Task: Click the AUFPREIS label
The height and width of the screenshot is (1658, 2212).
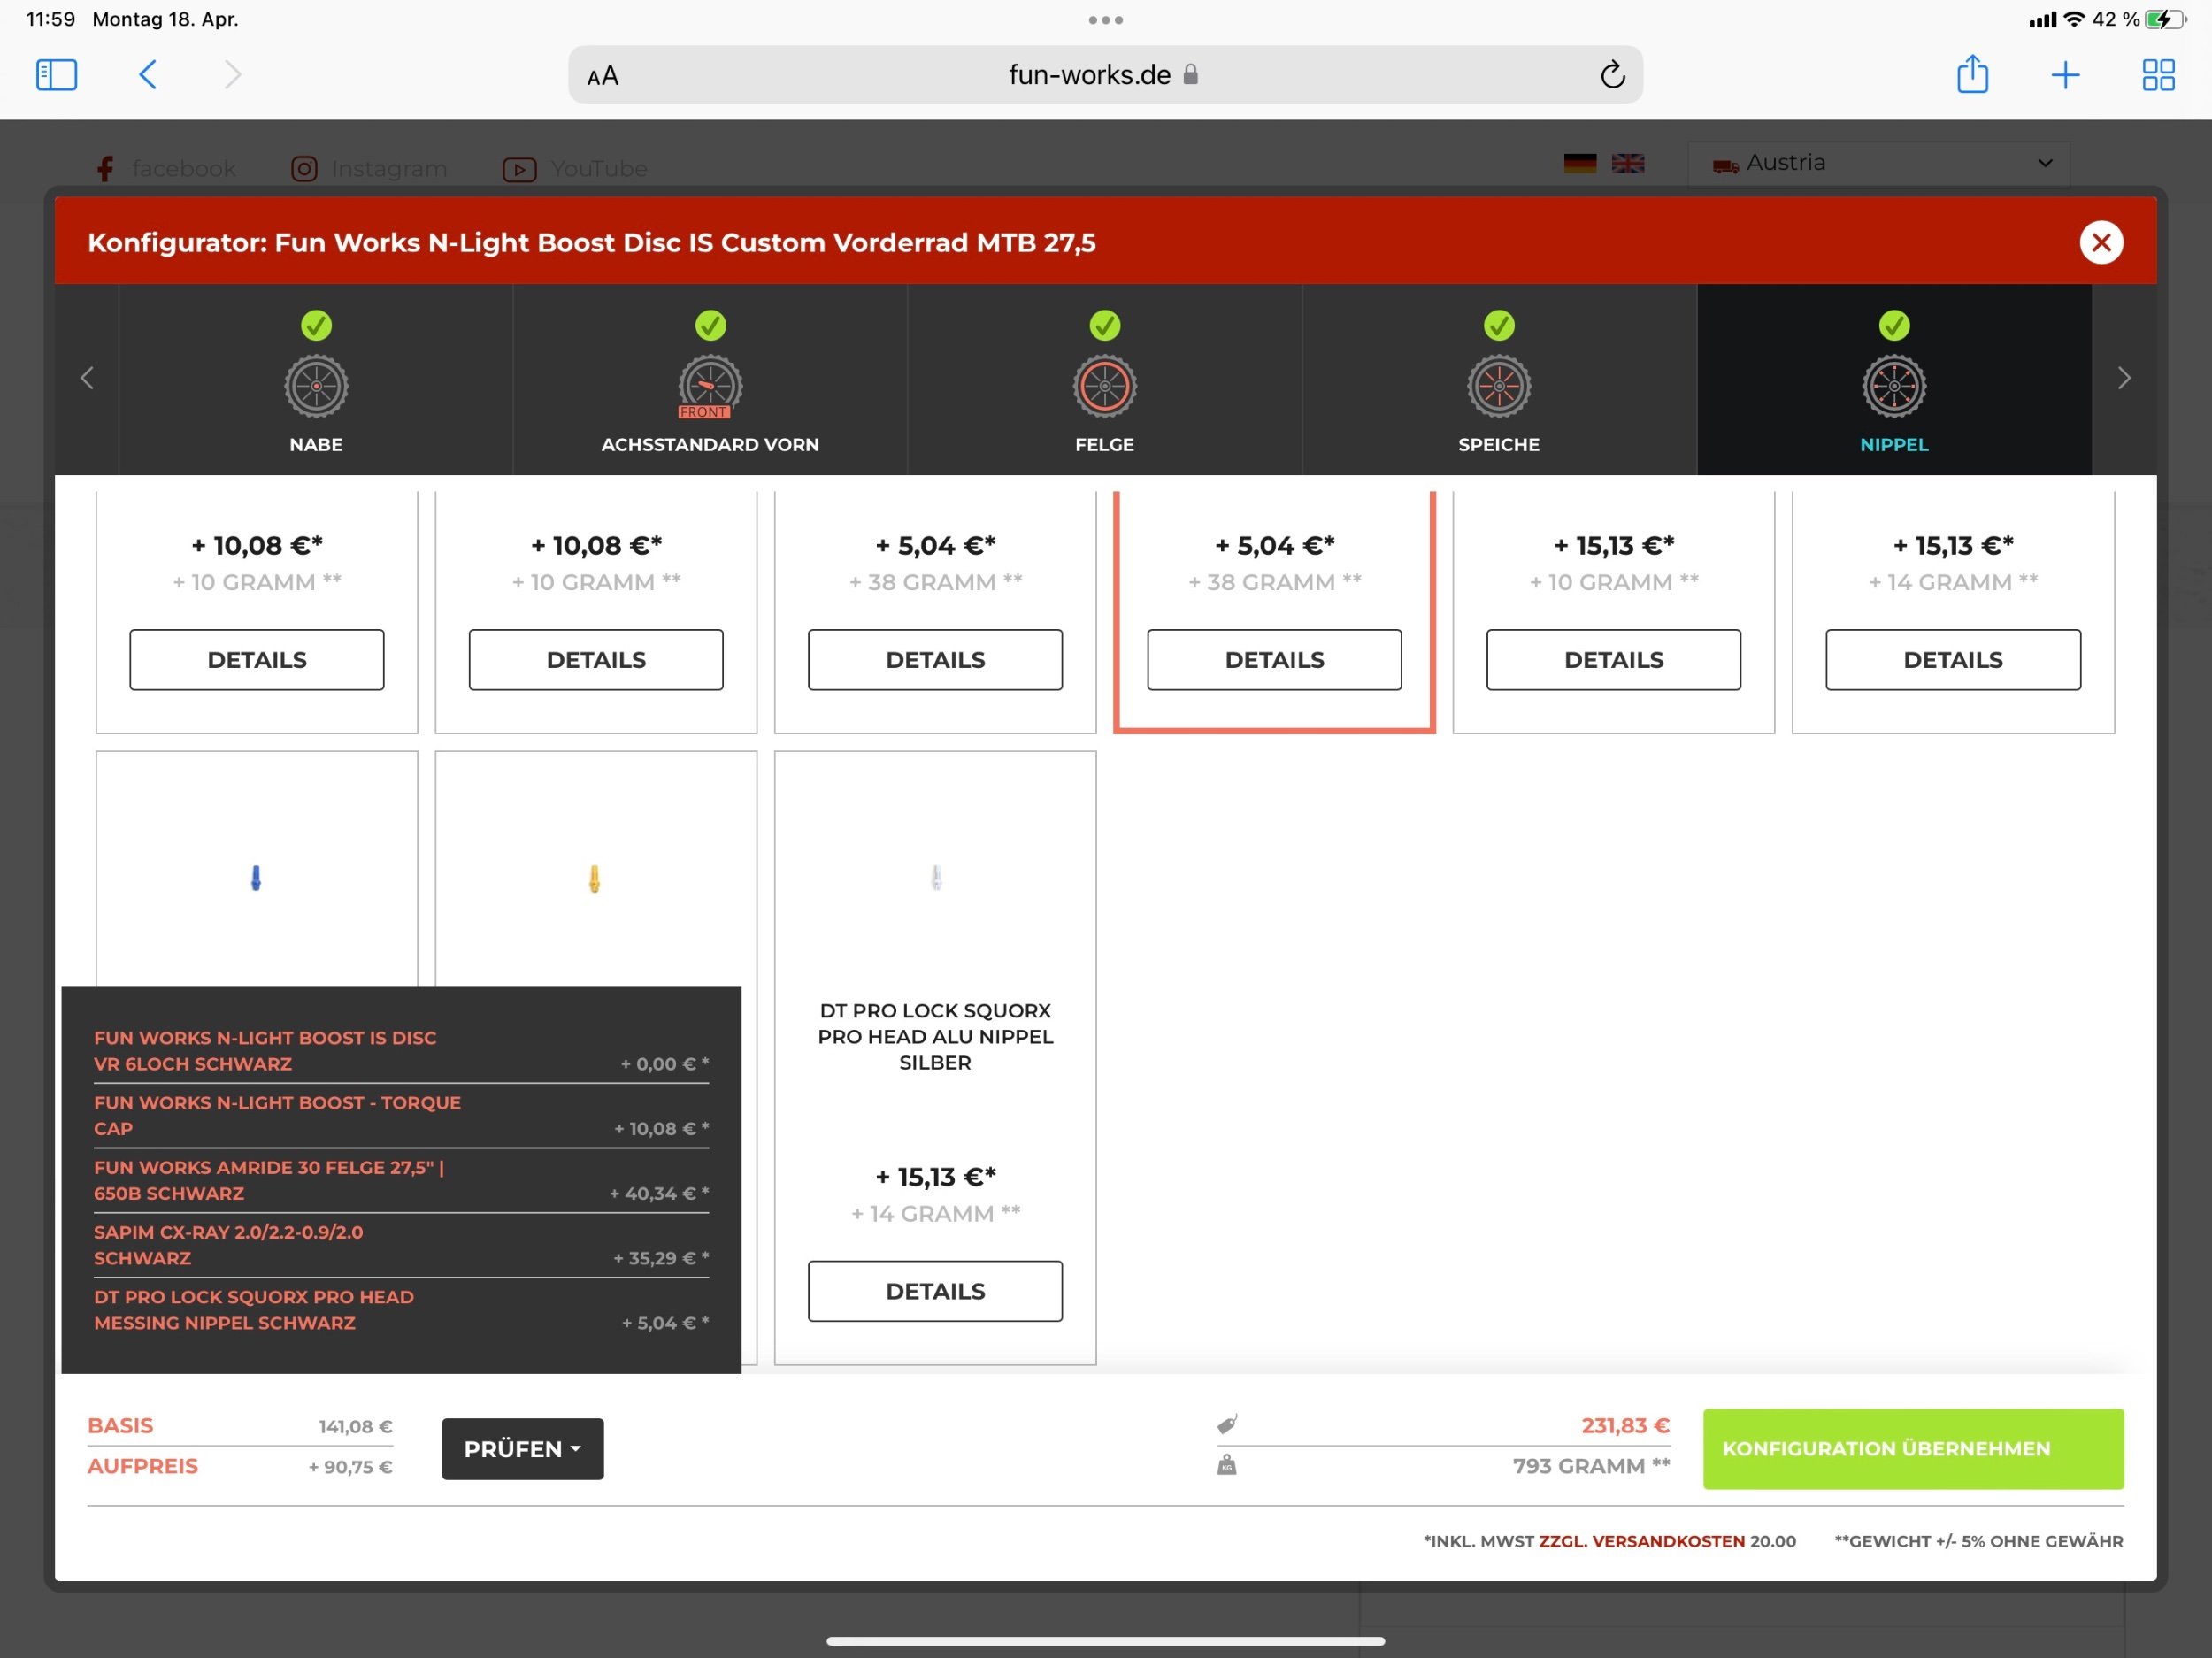Action: tap(142, 1465)
